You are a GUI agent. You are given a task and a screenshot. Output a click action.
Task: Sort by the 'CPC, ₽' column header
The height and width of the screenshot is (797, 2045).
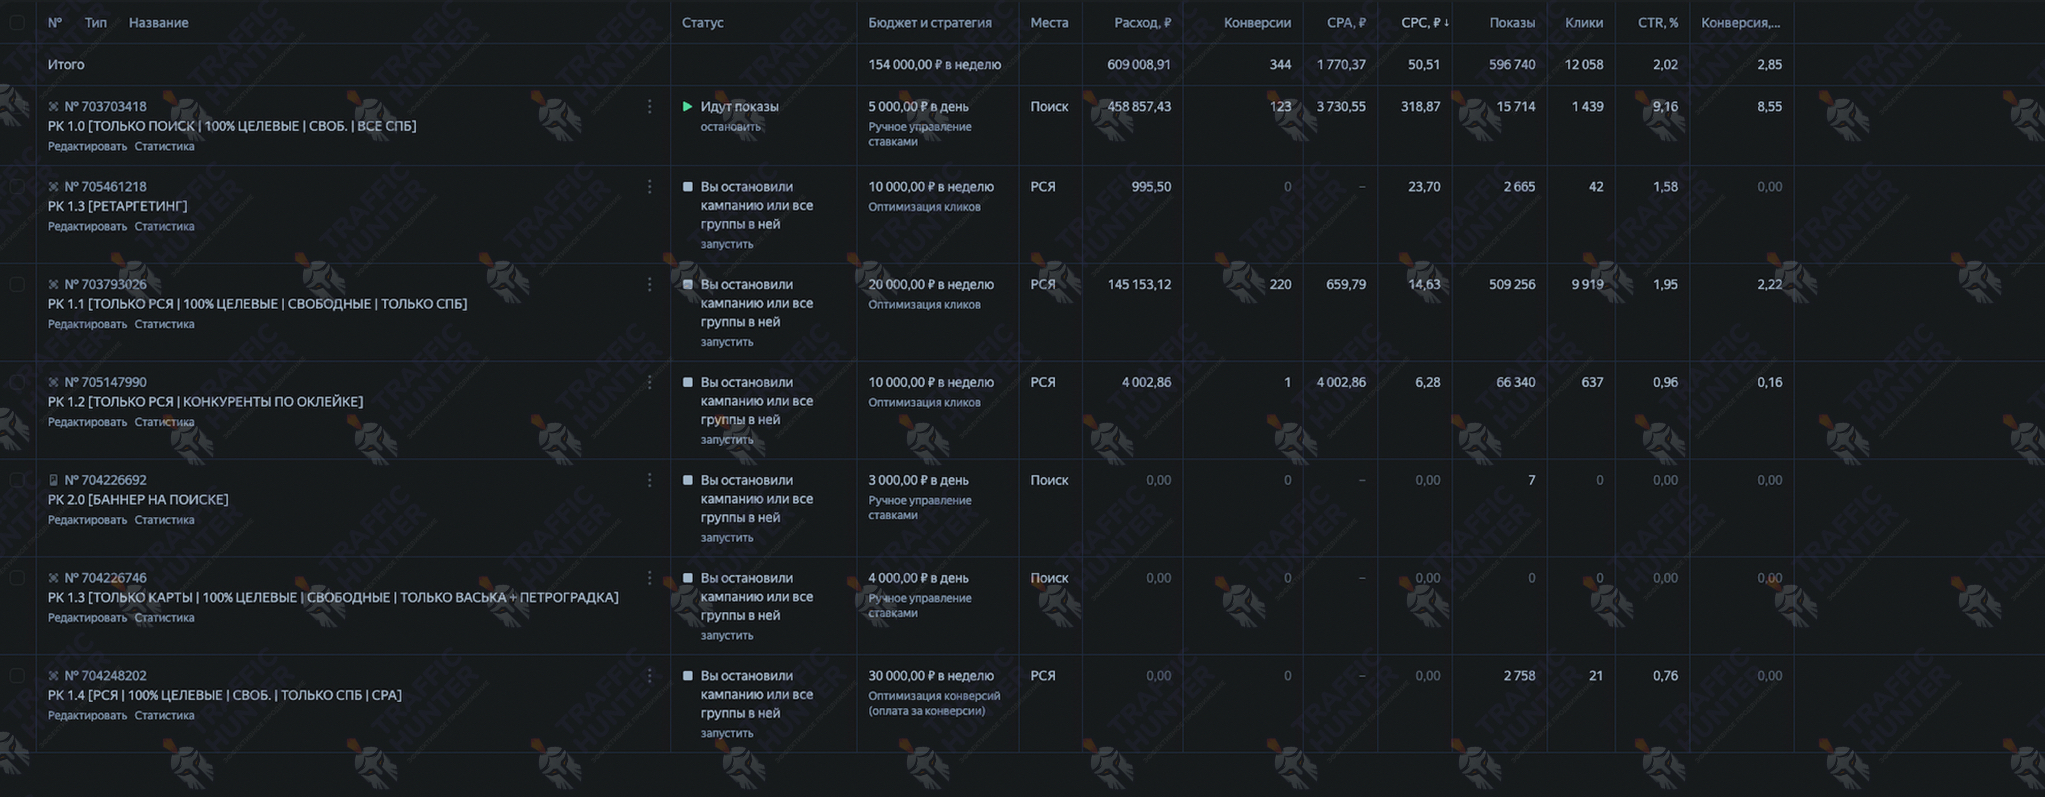click(x=1424, y=22)
